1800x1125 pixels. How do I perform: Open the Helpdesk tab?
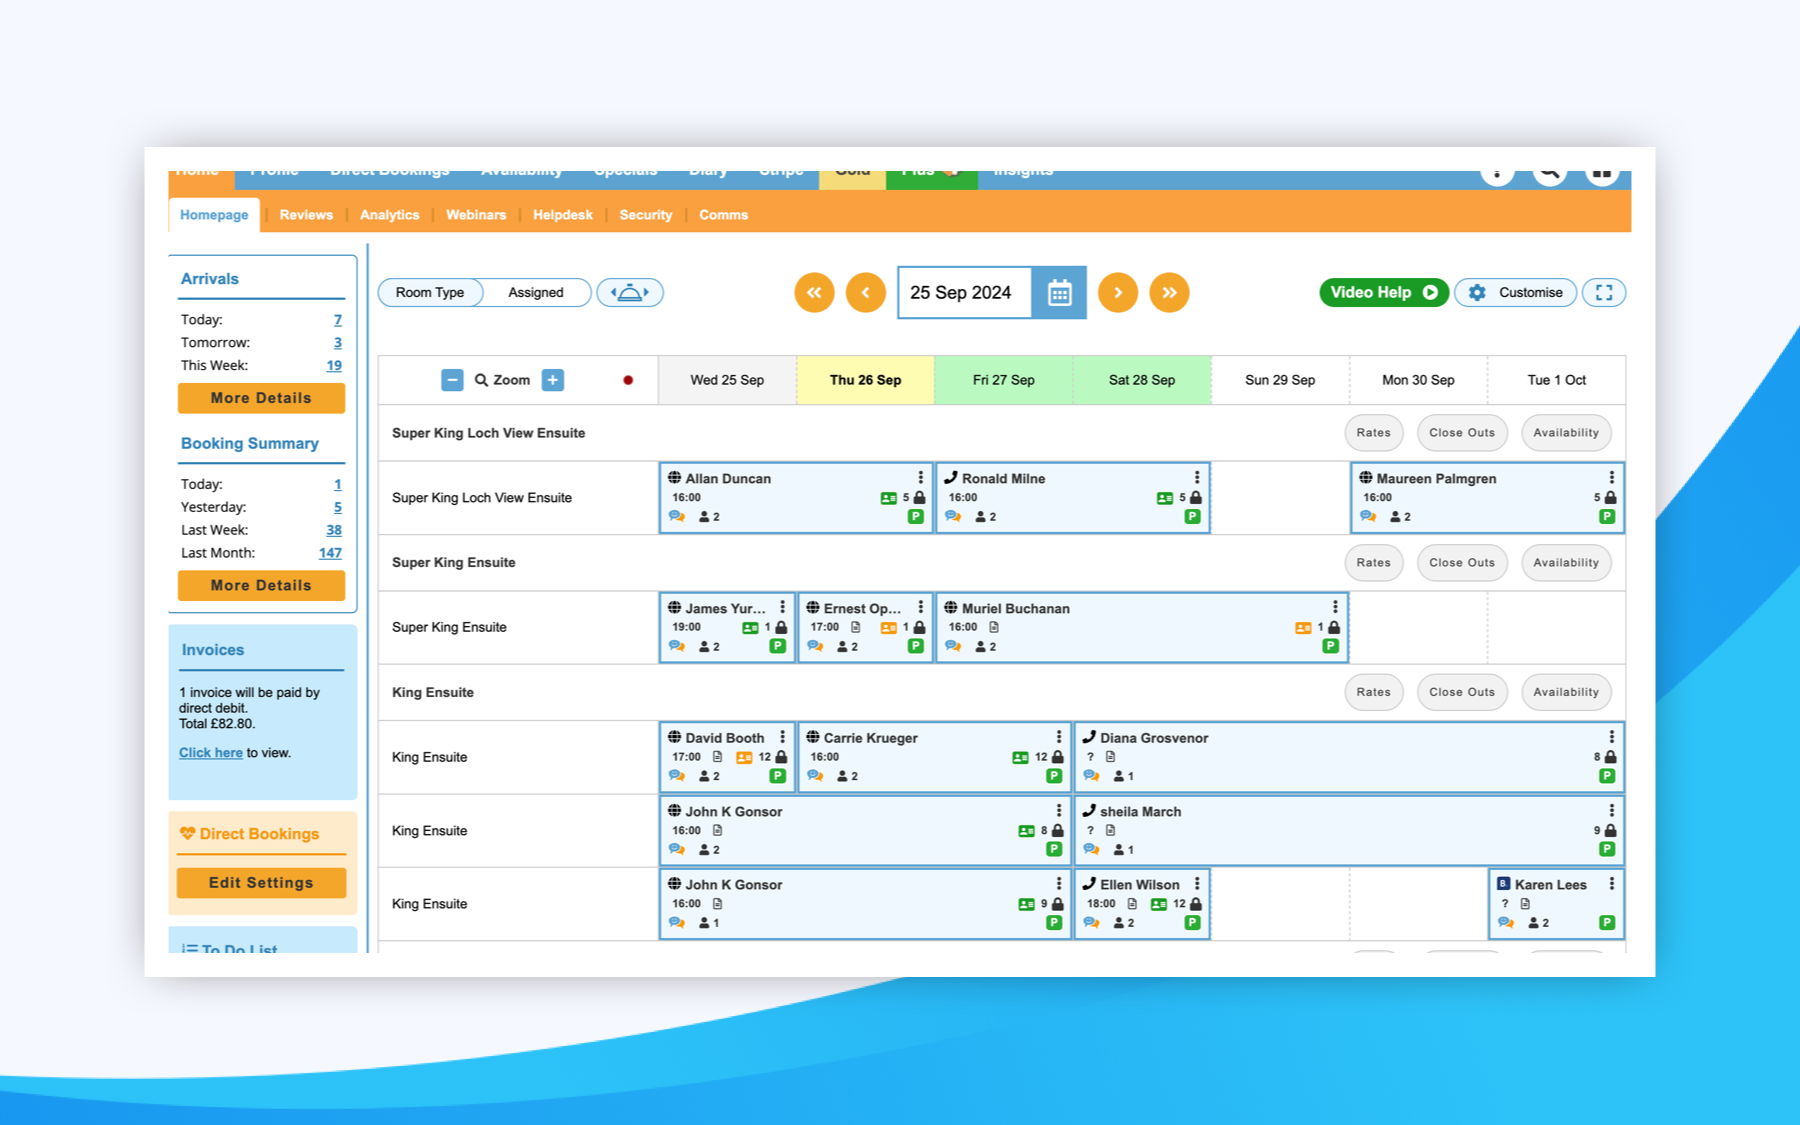tap(563, 215)
